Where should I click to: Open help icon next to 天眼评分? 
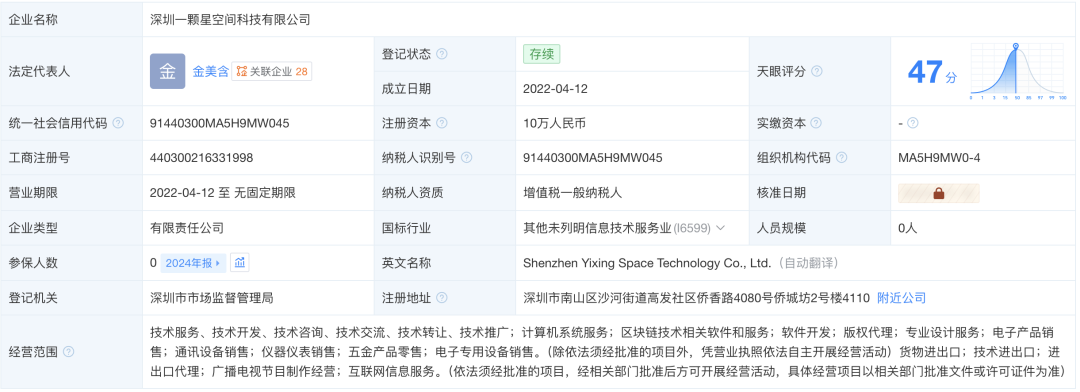[x=817, y=71]
